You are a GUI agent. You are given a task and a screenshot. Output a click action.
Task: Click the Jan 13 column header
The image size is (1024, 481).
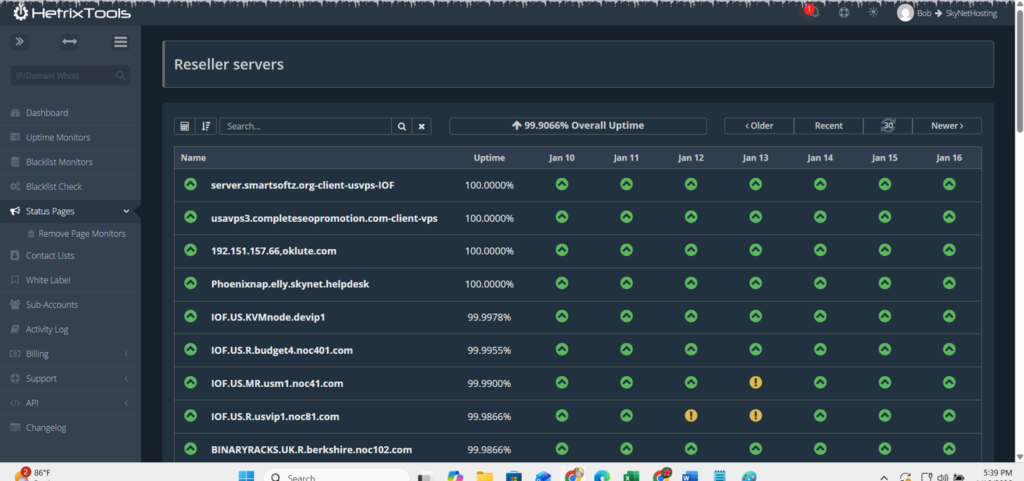pyautogui.click(x=756, y=158)
